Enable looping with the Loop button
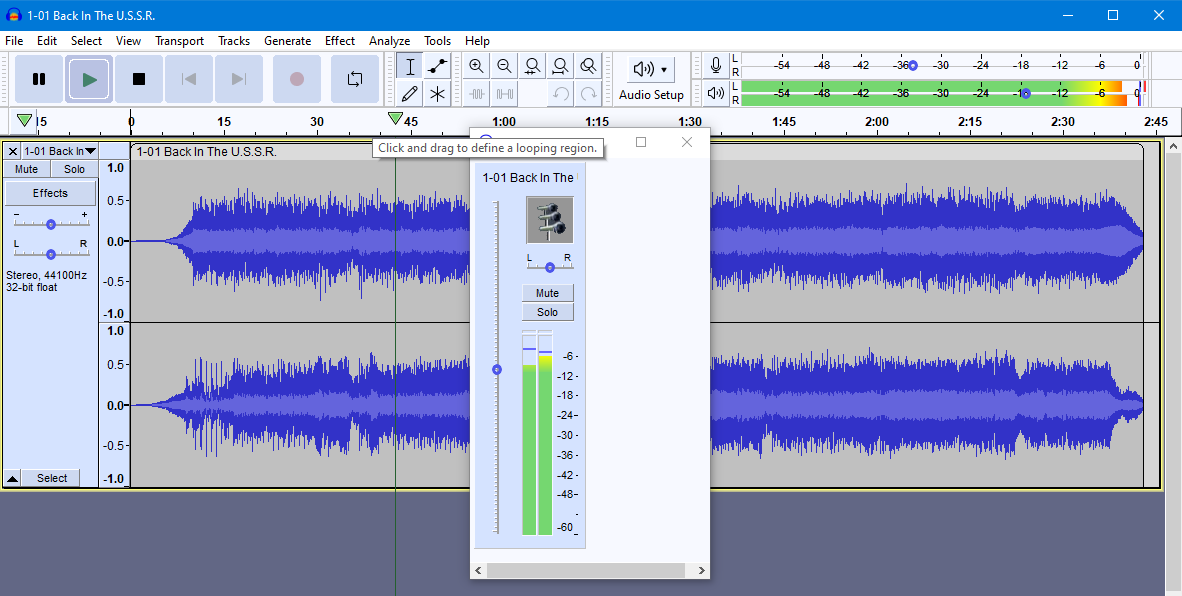This screenshot has height=596, width=1182. (x=355, y=78)
